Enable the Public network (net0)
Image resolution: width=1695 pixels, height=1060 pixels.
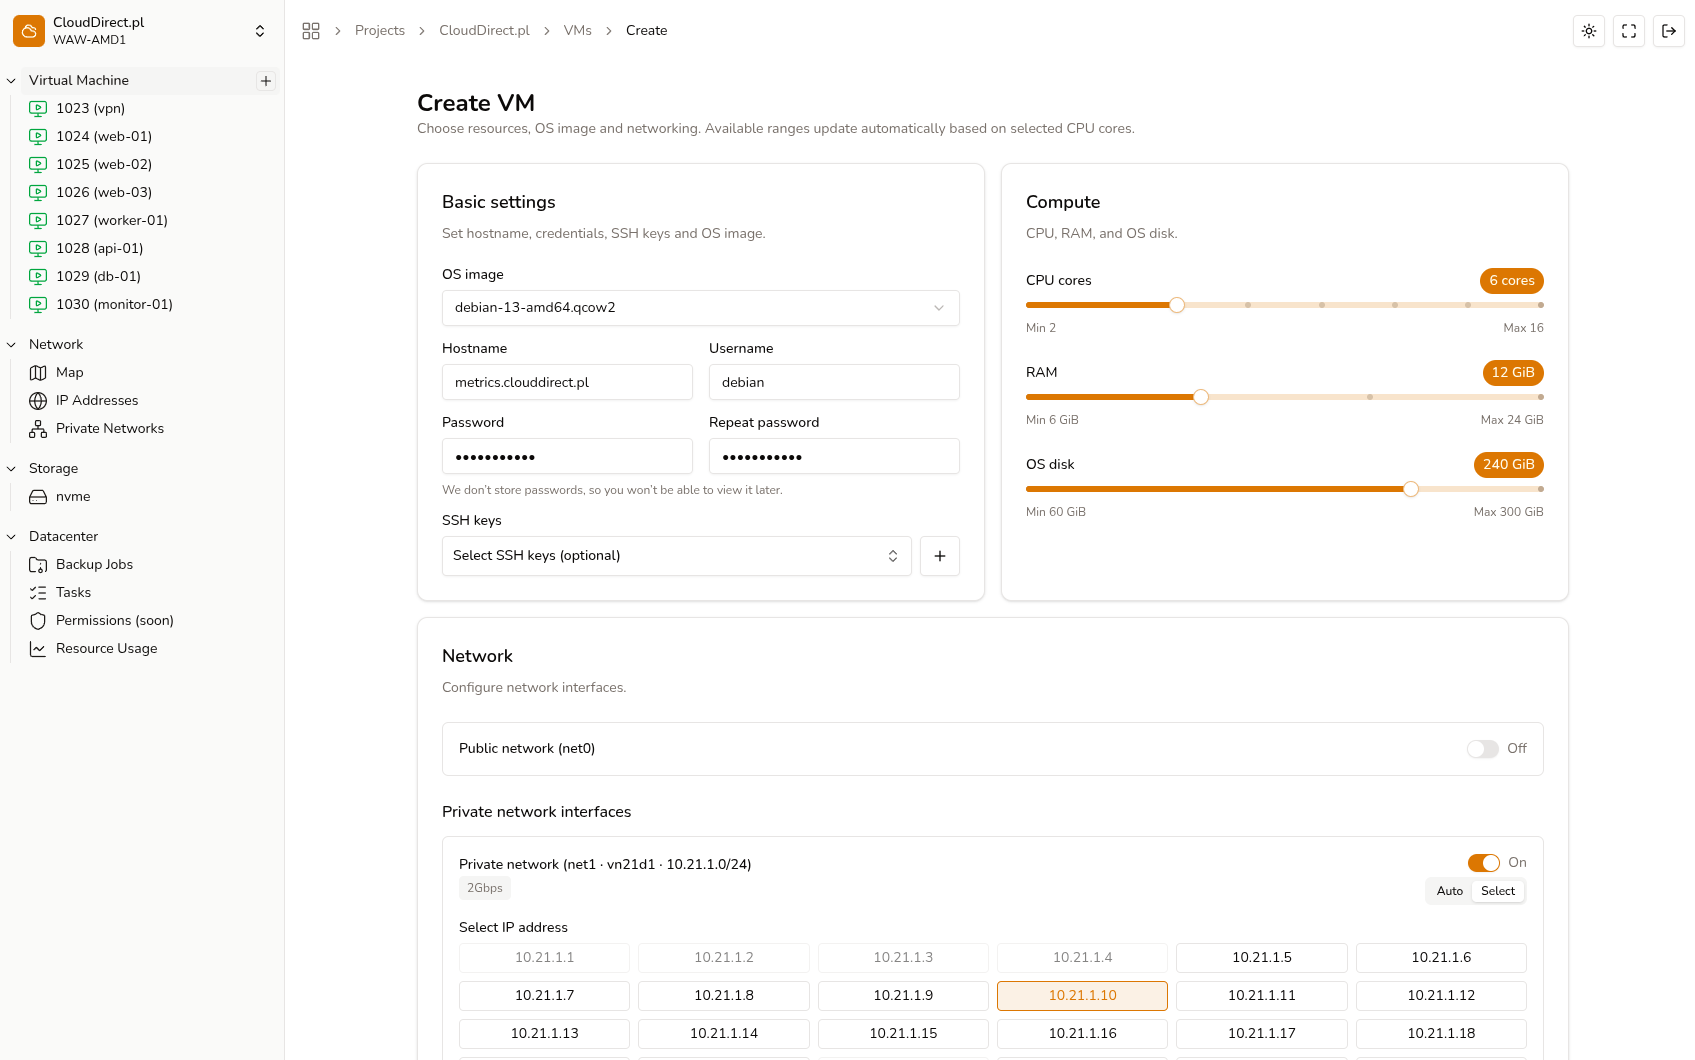tap(1482, 748)
